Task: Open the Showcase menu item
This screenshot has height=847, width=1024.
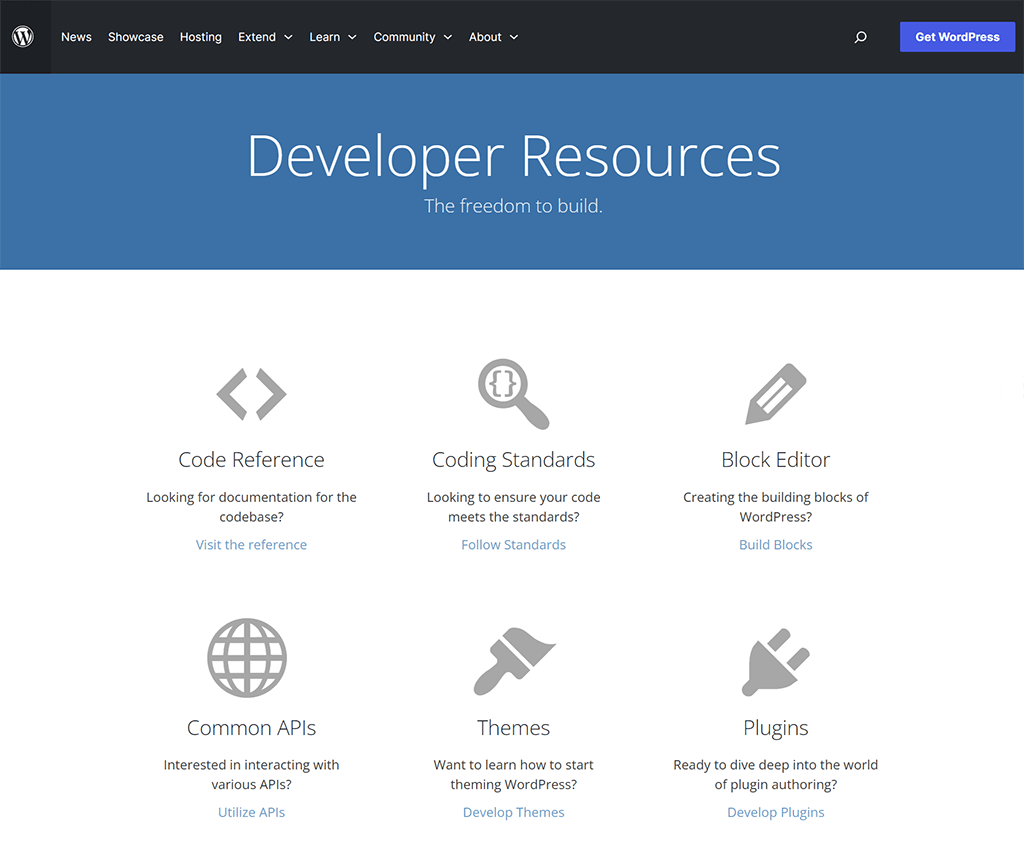Action: 136,37
